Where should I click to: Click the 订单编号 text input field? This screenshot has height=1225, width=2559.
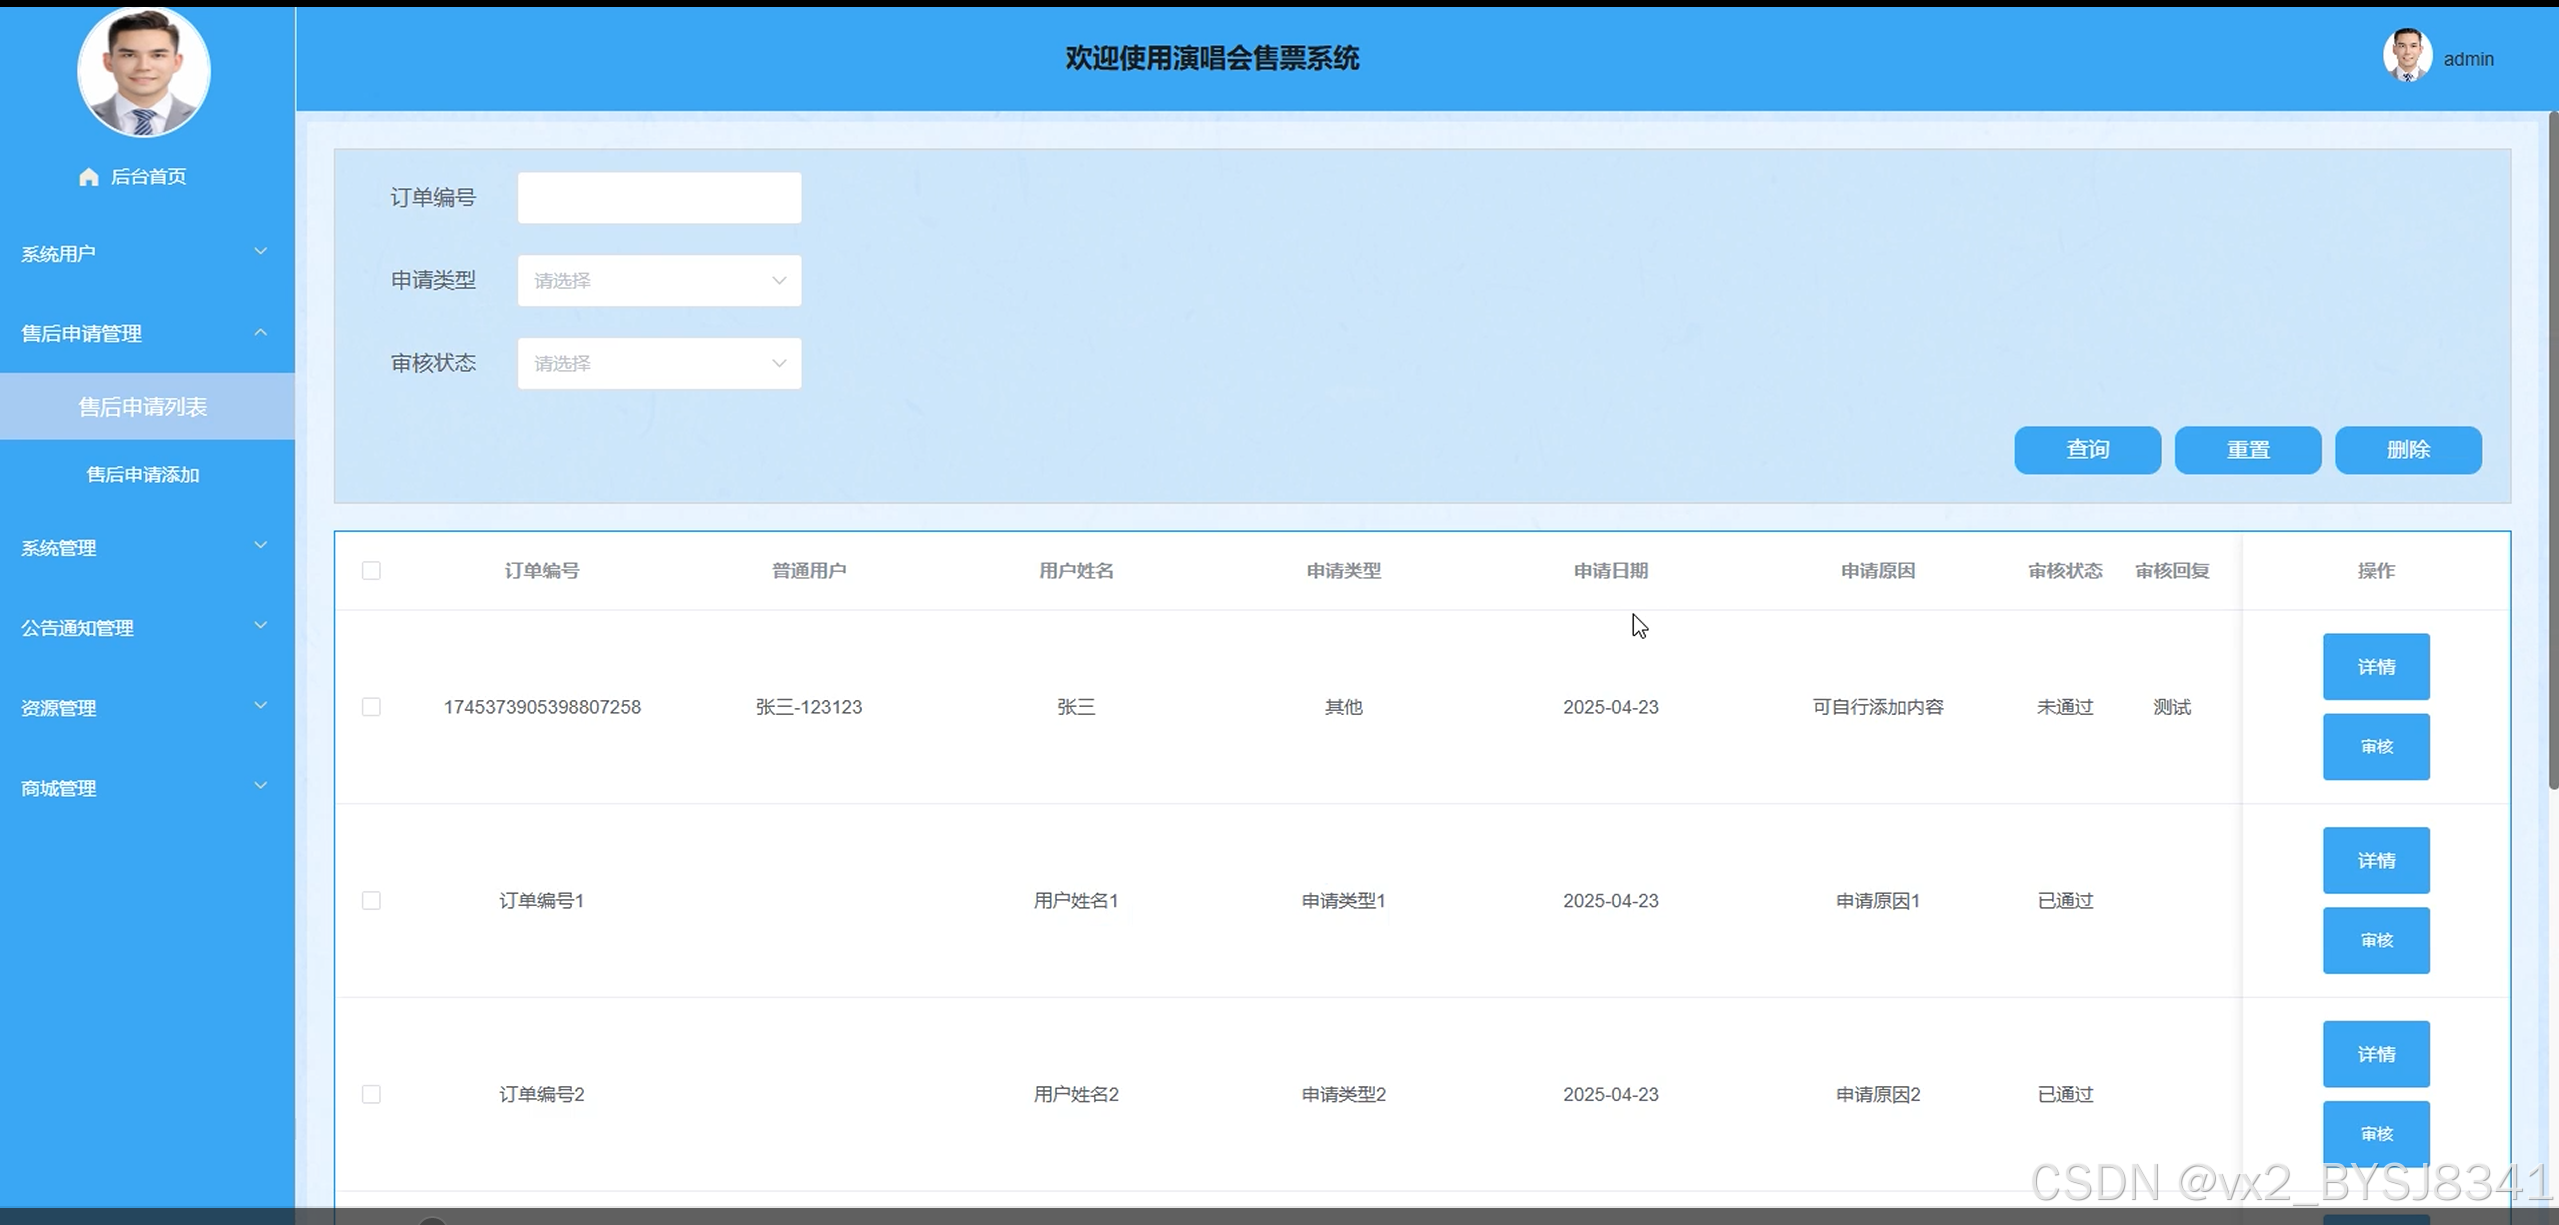[x=659, y=198]
